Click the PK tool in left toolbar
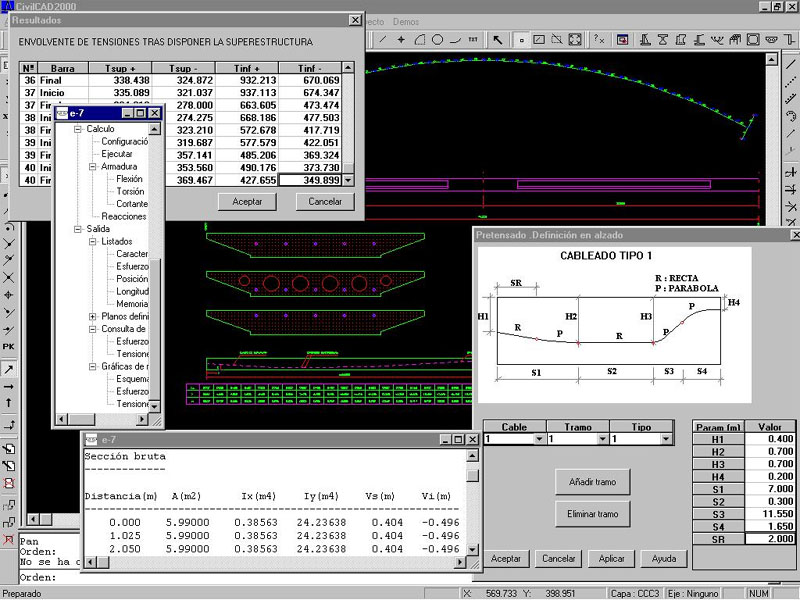The width and height of the screenshot is (800, 600). (9, 346)
